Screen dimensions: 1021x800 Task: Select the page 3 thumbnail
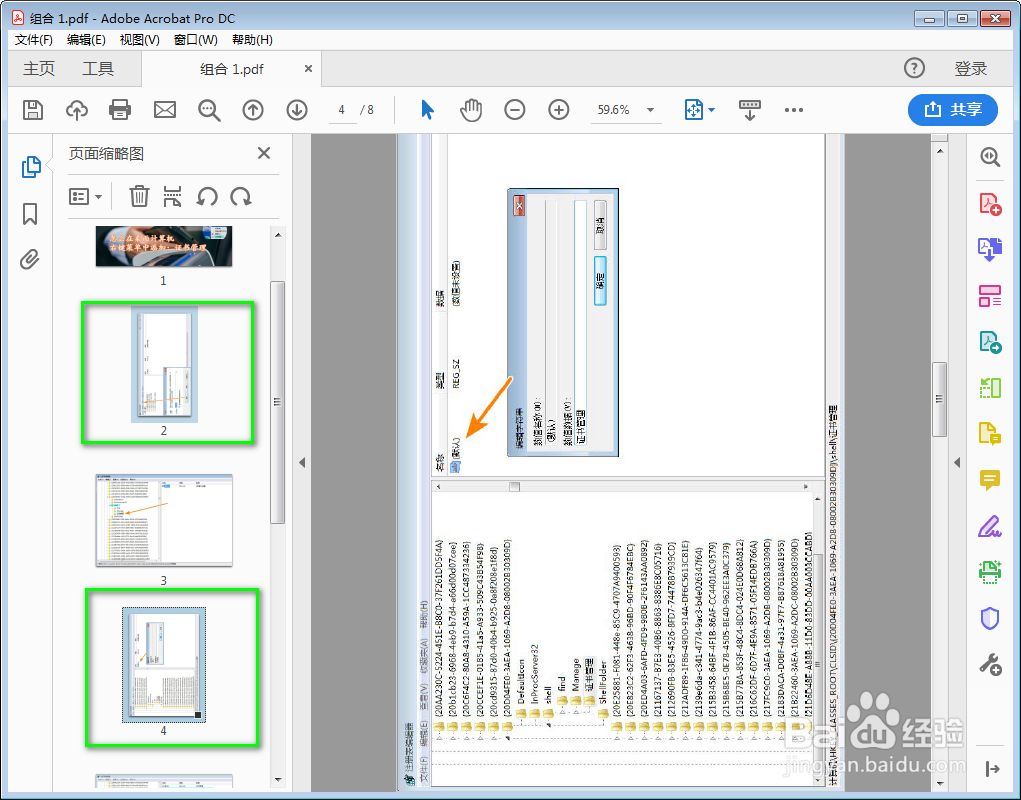click(164, 520)
